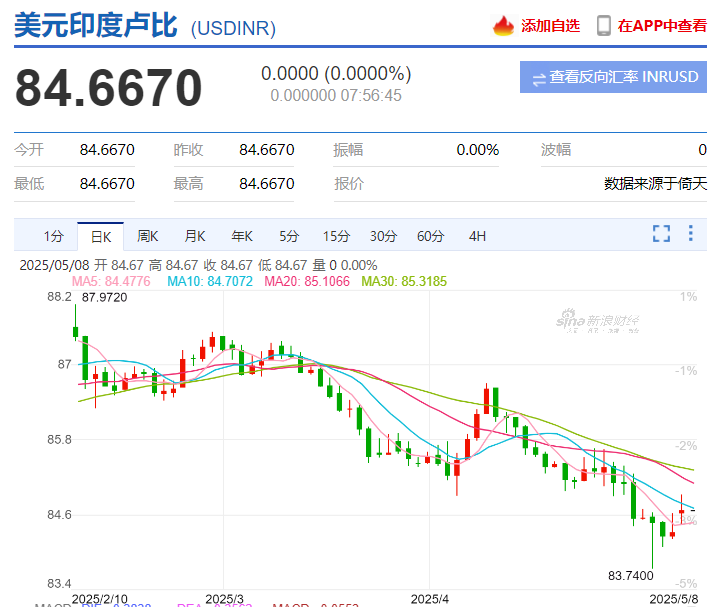Switch to the 1分 chart tab
The height and width of the screenshot is (607, 715).
53,236
